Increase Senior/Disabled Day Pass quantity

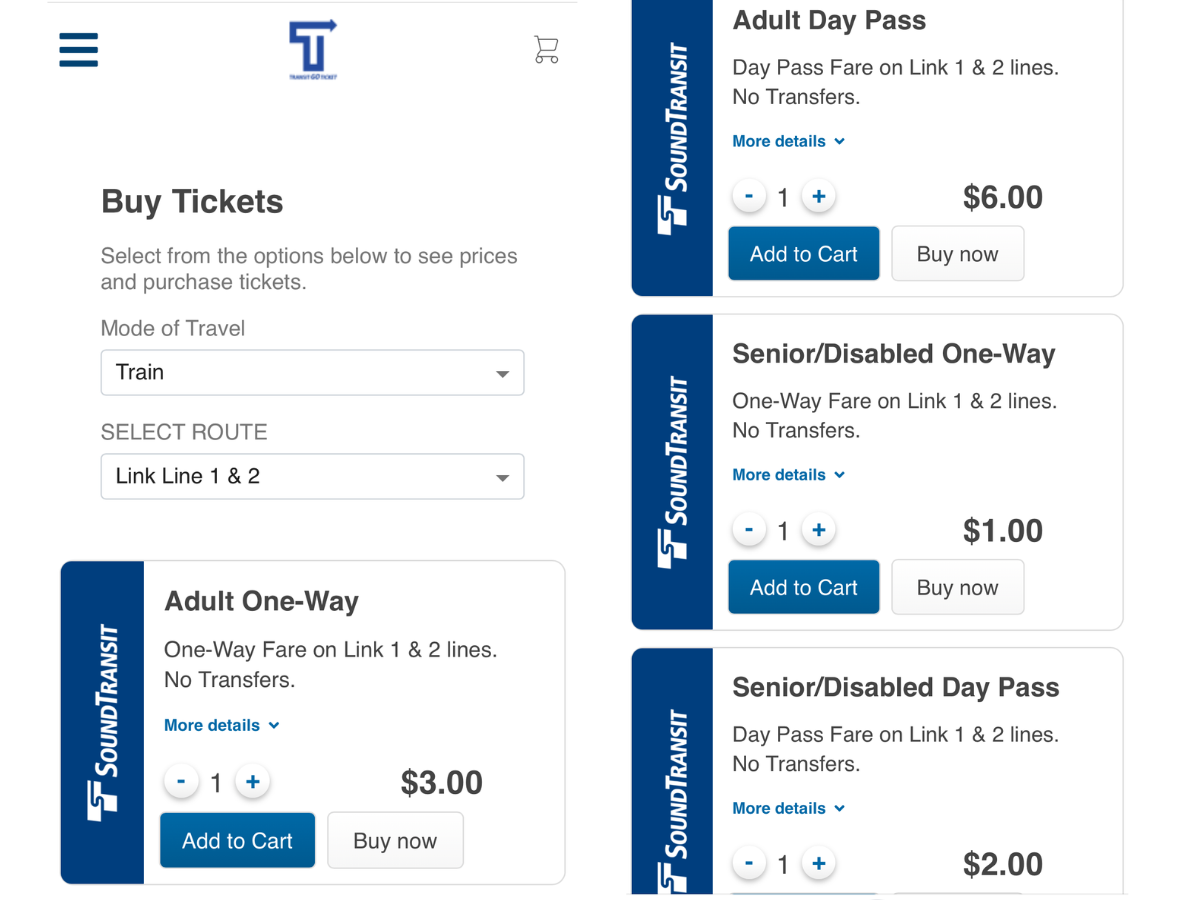click(819, 864)
